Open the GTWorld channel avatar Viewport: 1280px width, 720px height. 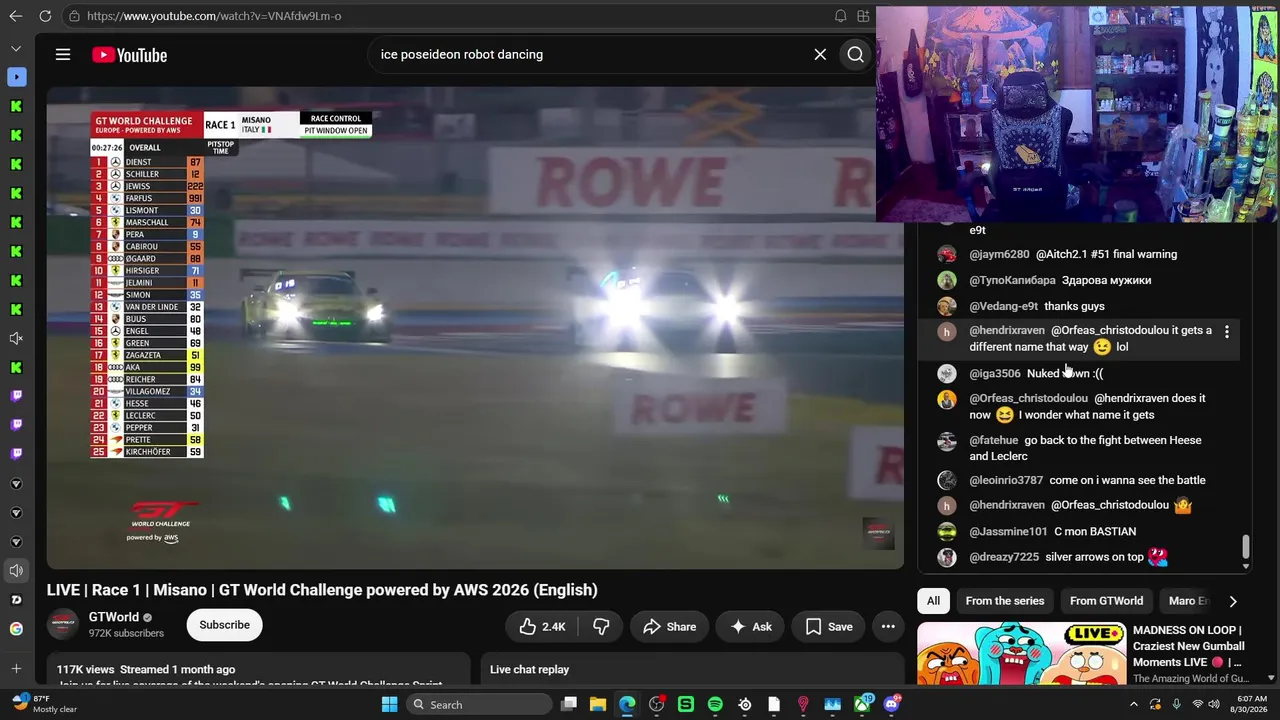(x=63, y=625)
